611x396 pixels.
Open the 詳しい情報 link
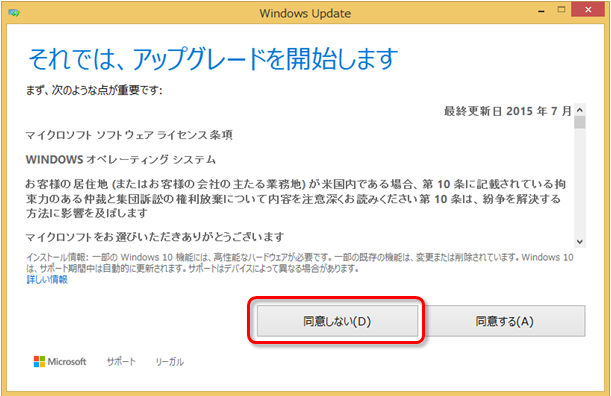[x=47, y=279]
